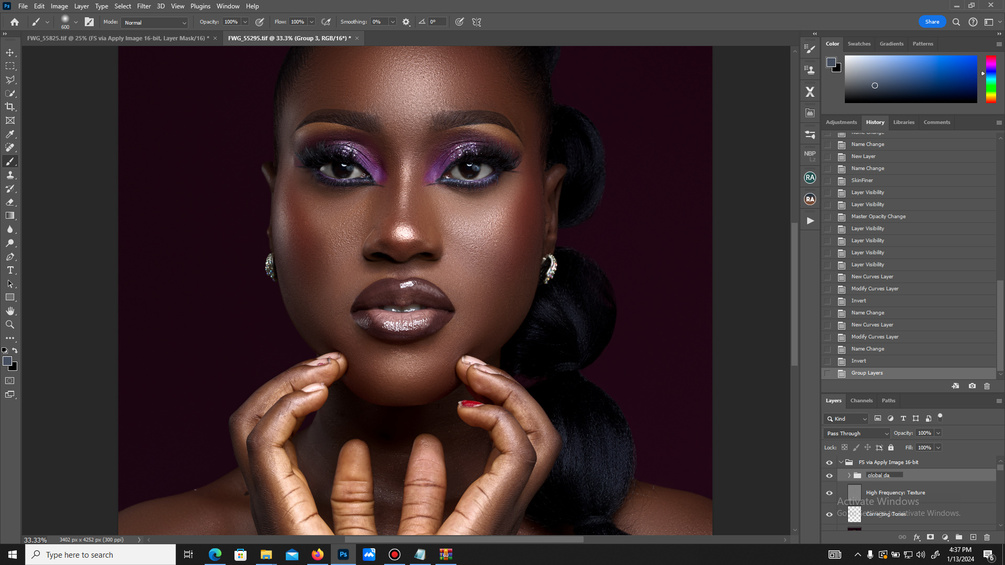
Task: Open layer styles fx menu
Action: (x=917, y=537)
